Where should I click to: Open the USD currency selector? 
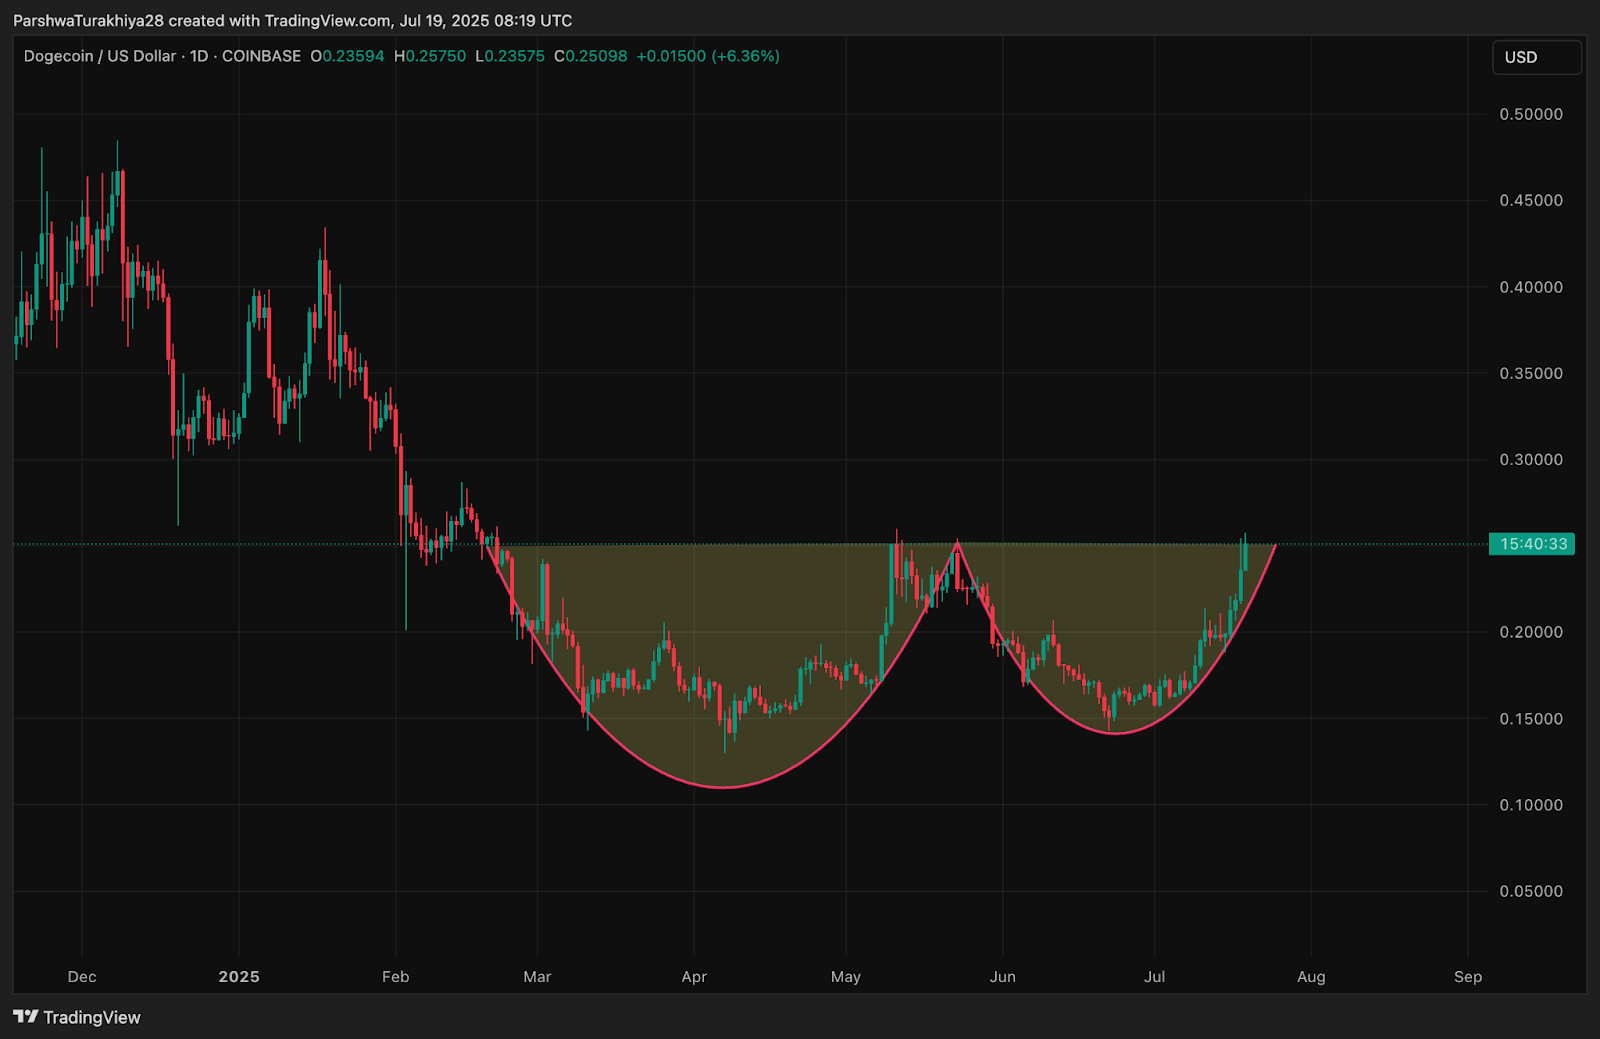click(x=1536, y=57)
